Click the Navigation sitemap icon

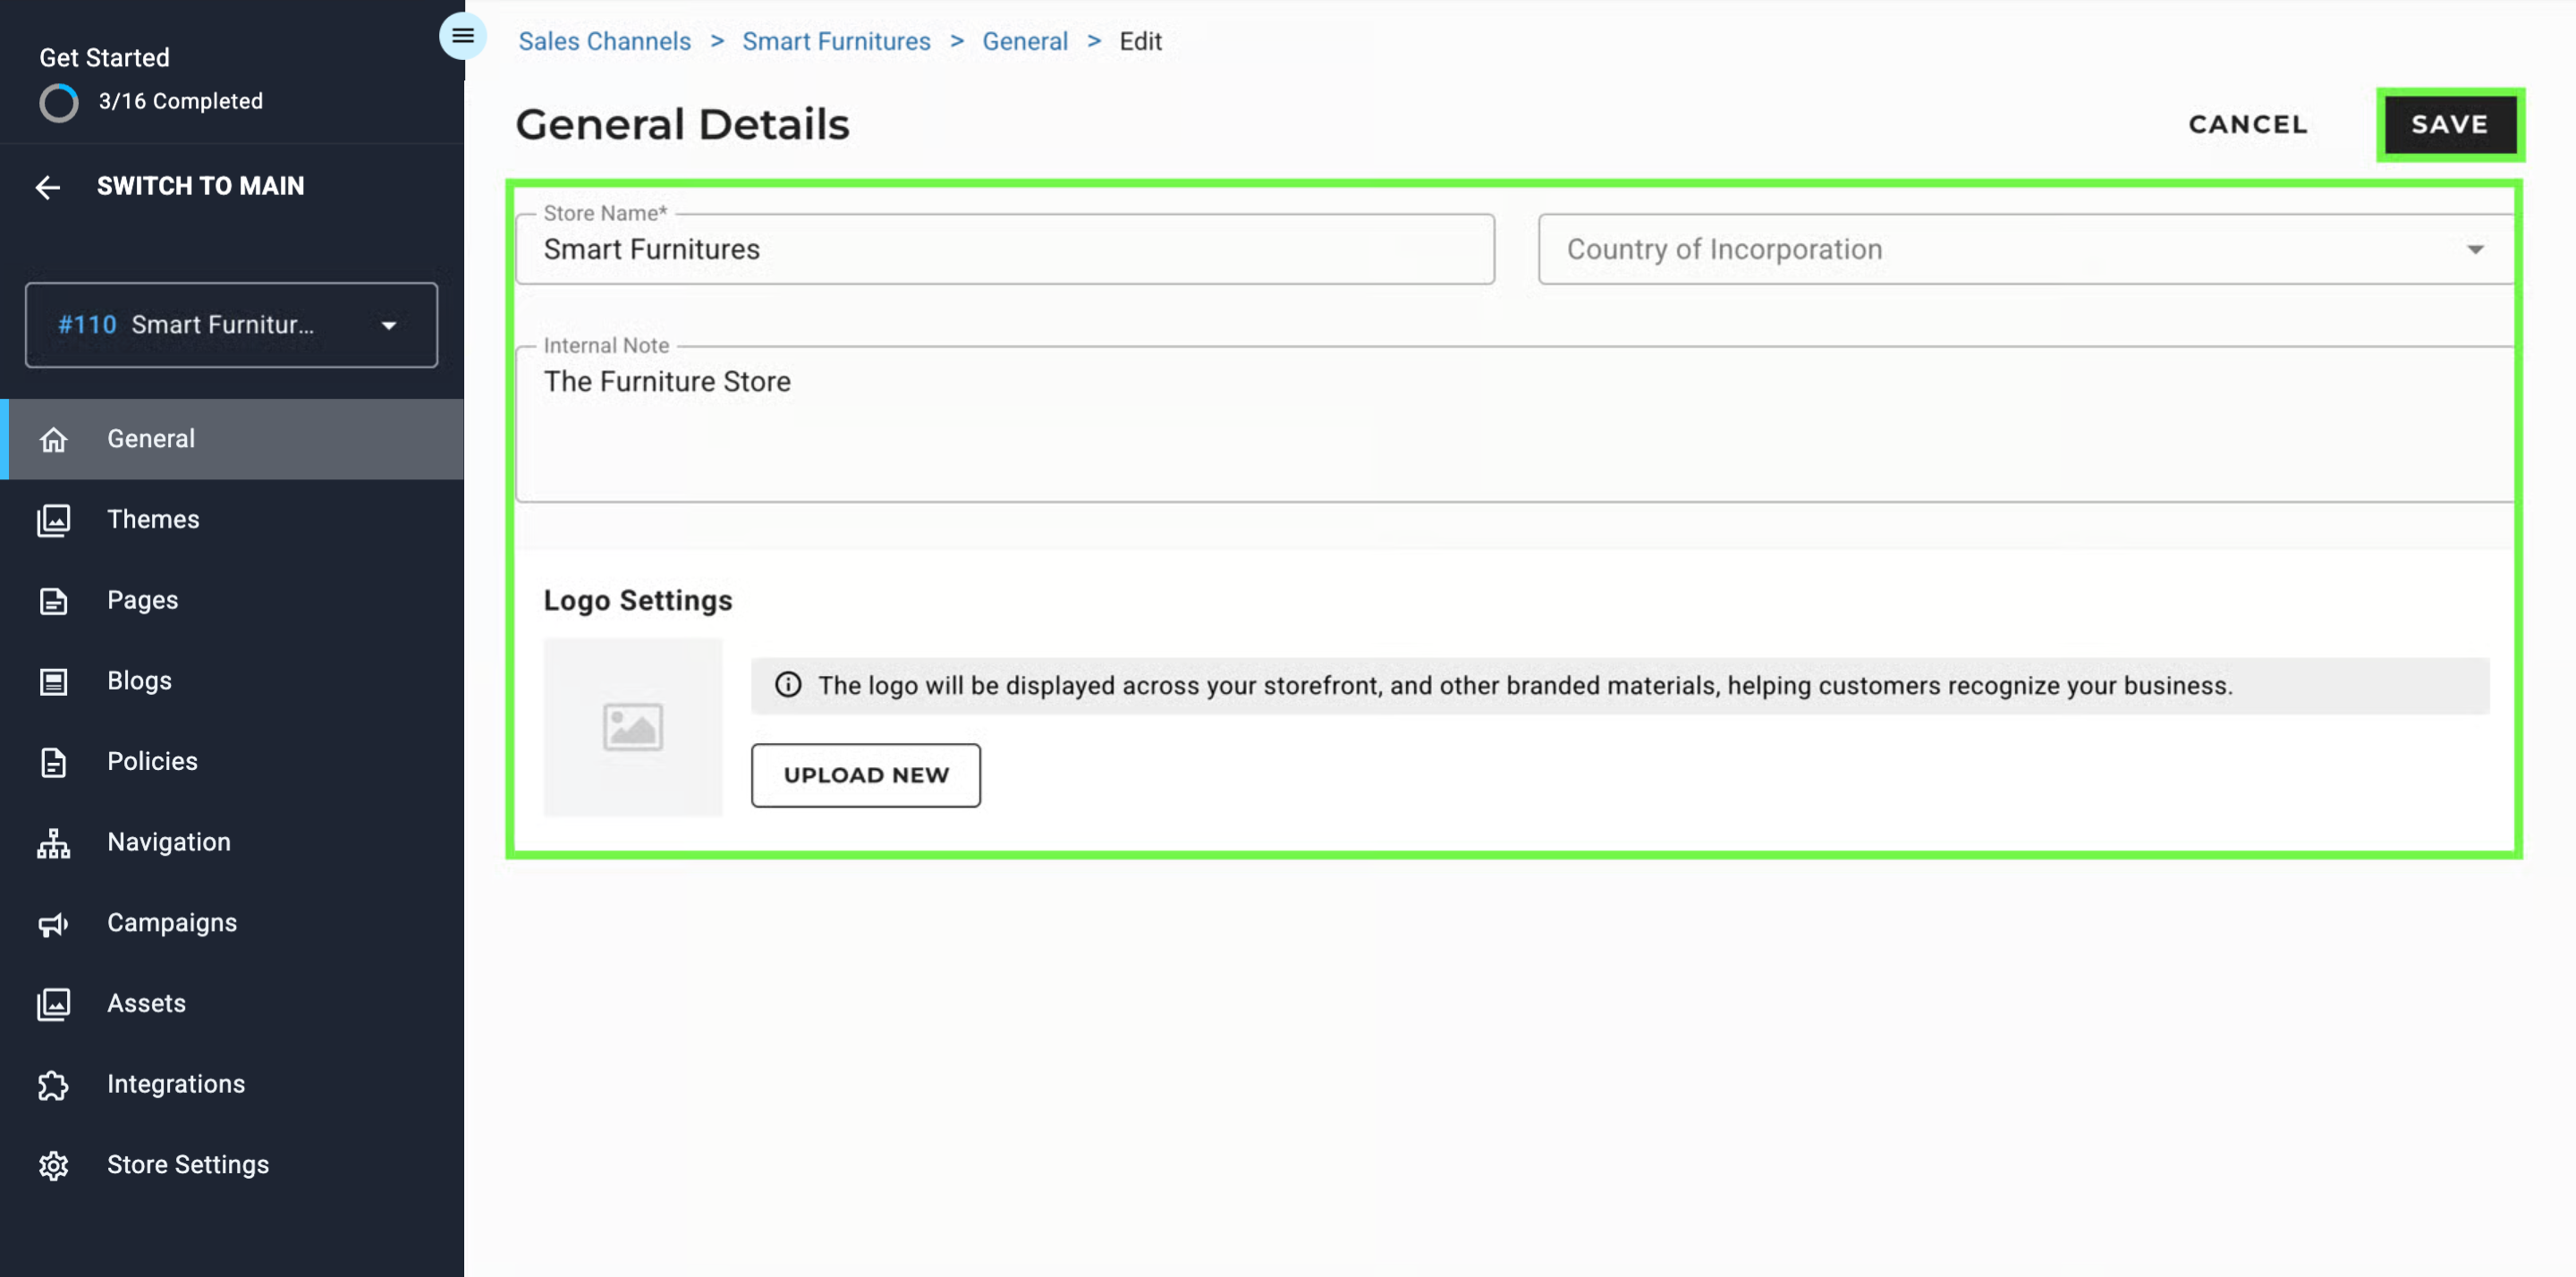[54, 843]
